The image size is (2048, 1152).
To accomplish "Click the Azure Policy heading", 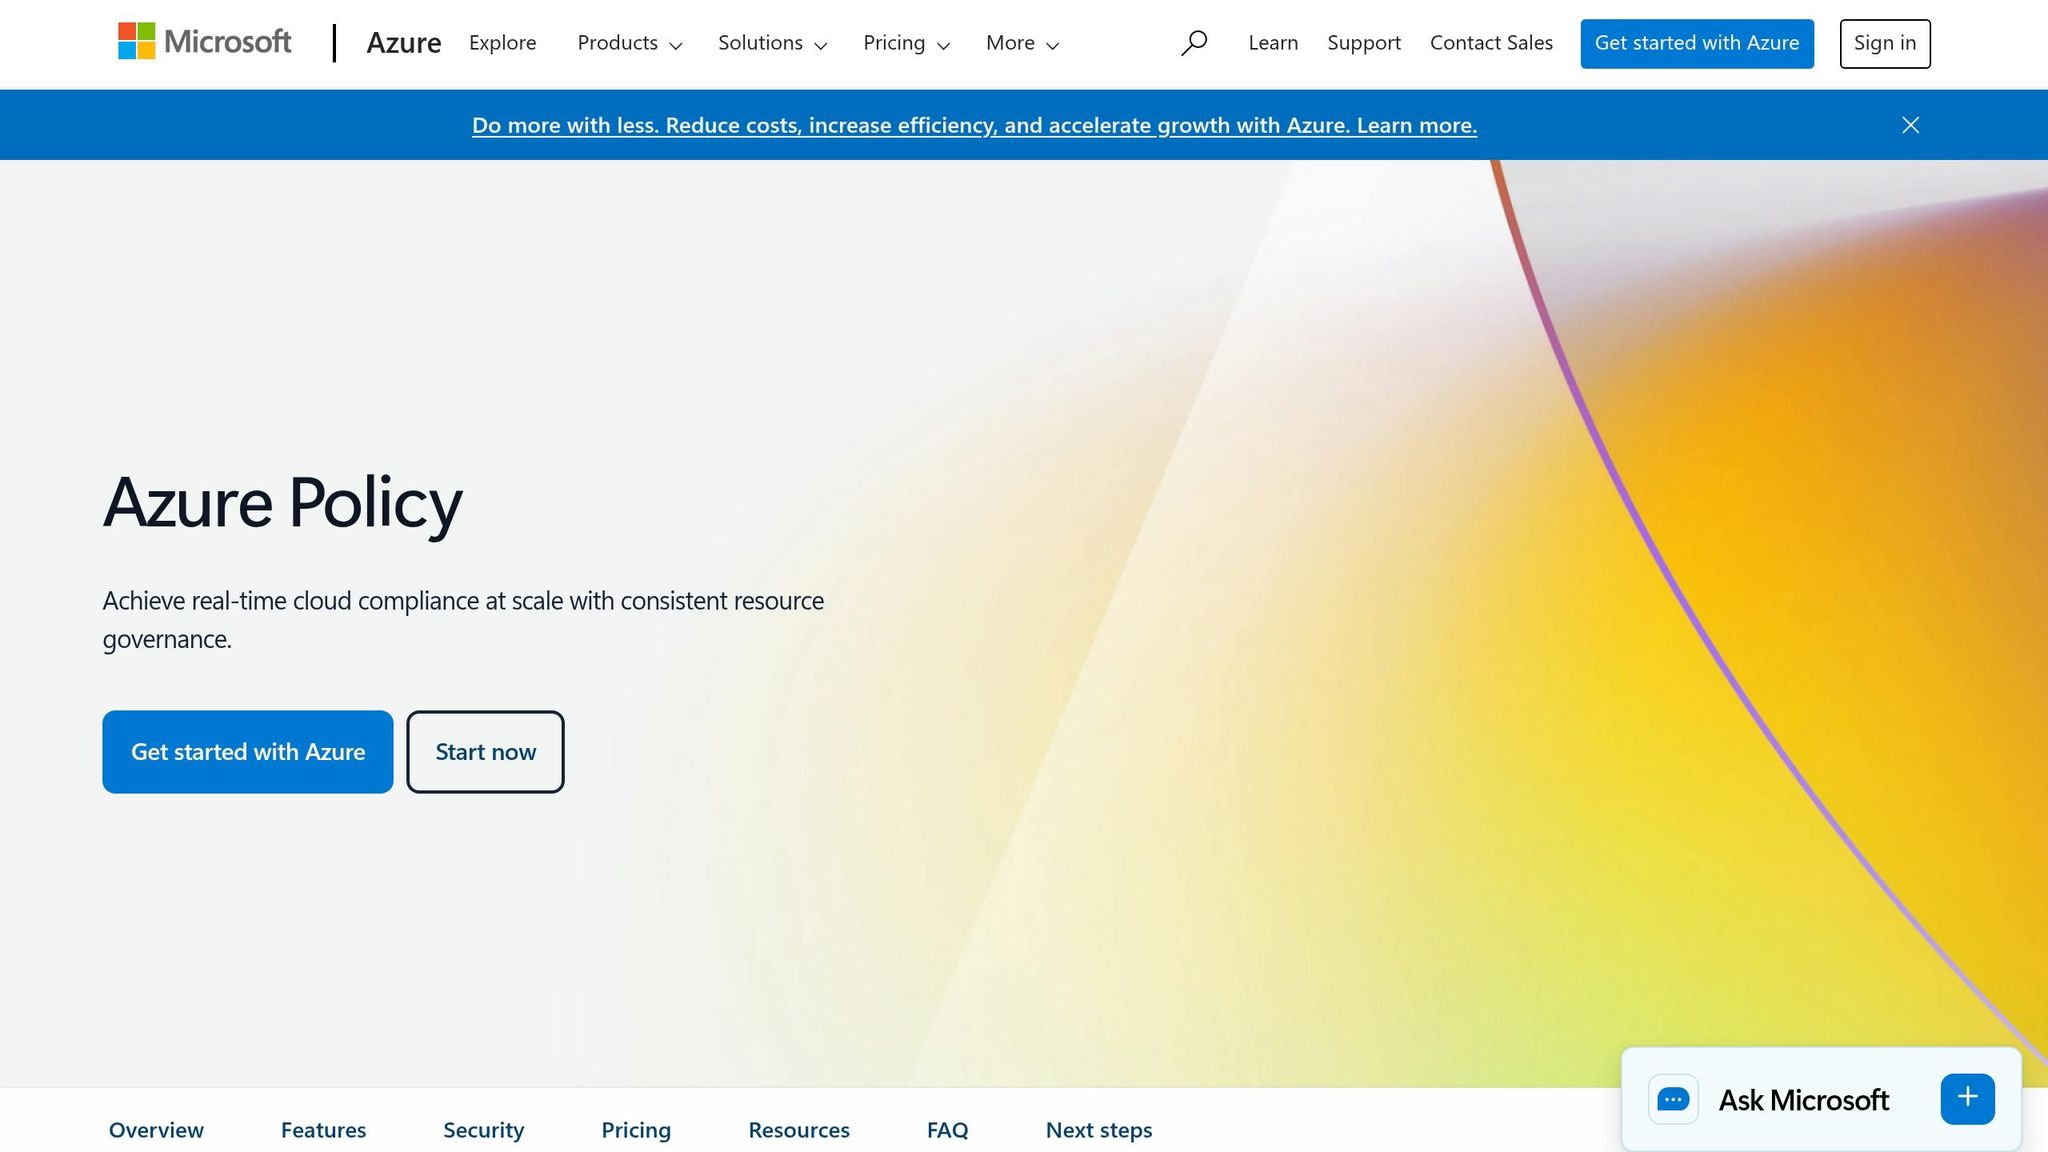I will point(283,503).
